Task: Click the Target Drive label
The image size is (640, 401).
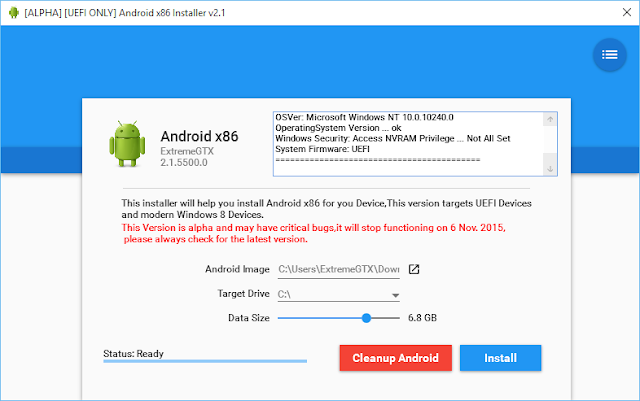Action: point(243,294)
